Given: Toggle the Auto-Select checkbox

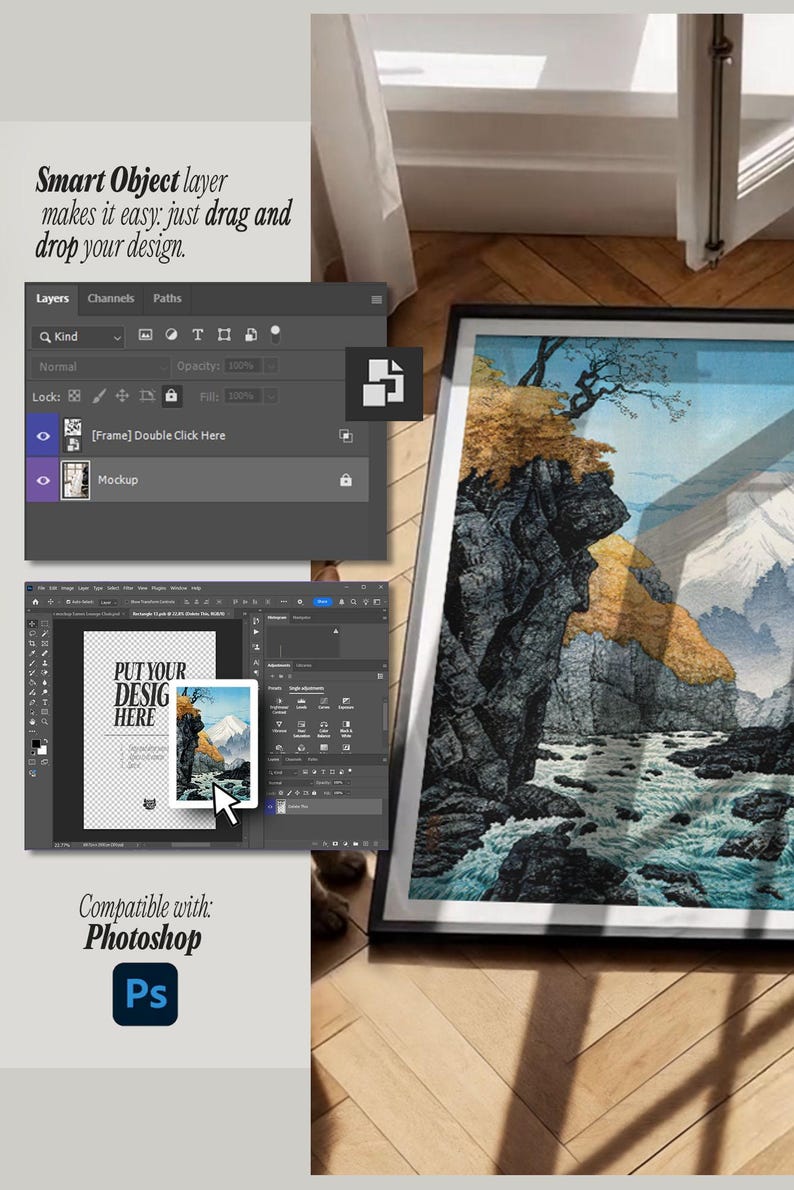Looking at the screenshot, I should tap(68, 602).
